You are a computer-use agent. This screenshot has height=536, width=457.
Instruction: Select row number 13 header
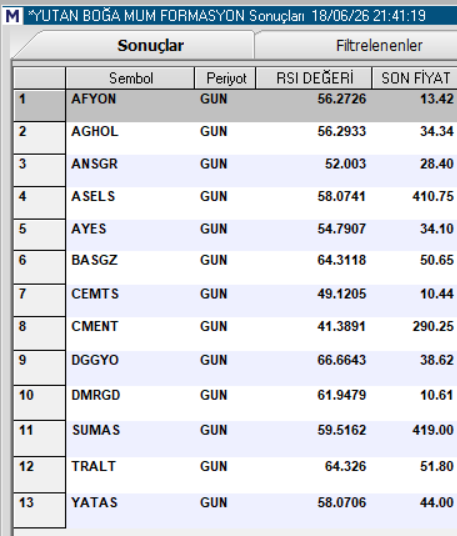point(40,511)
